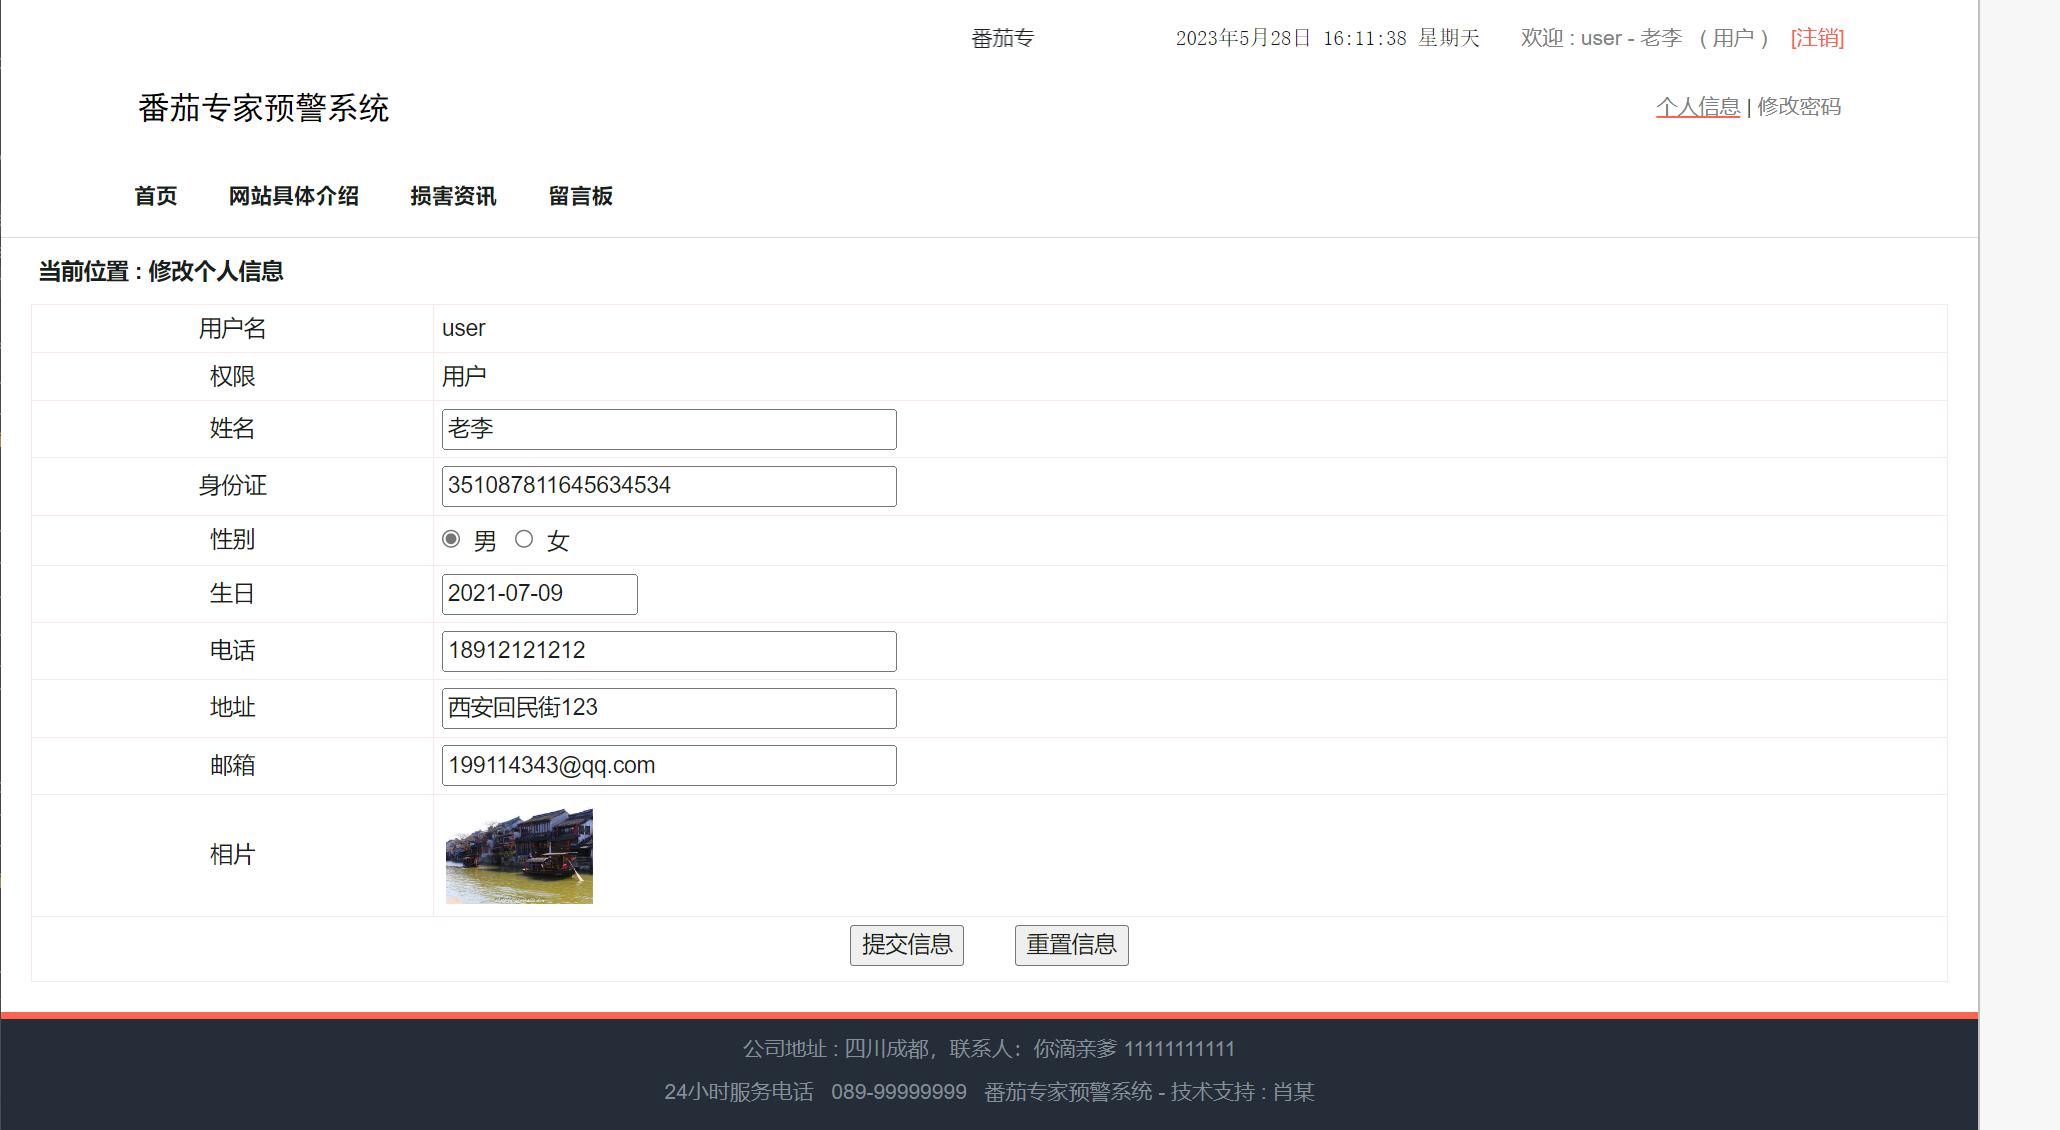Open the 首页 navigation menu item

pyautogui.click(x=156, y=196)
